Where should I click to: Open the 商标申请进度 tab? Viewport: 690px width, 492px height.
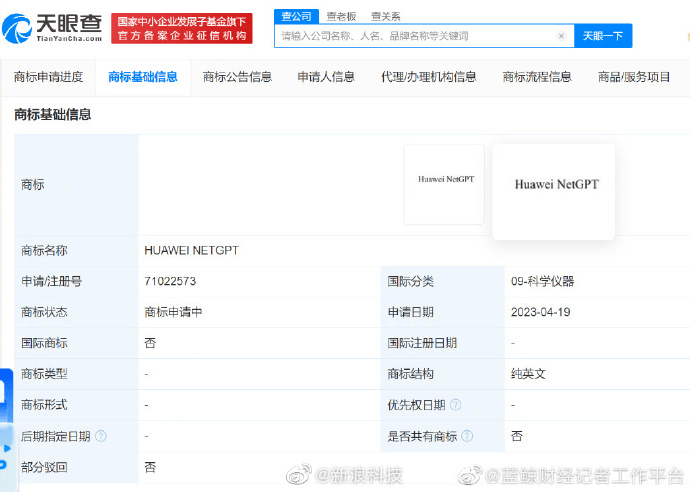[x=48, y=77]
